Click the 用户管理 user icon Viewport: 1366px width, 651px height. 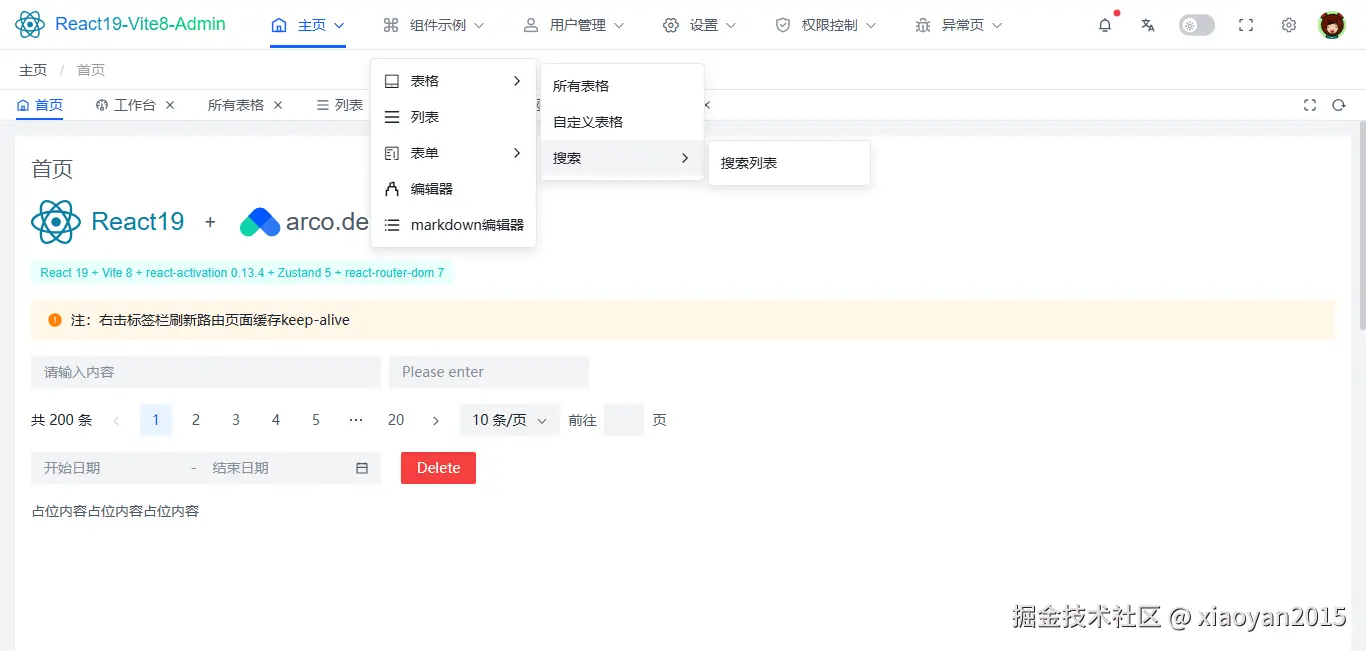(531, 25)
